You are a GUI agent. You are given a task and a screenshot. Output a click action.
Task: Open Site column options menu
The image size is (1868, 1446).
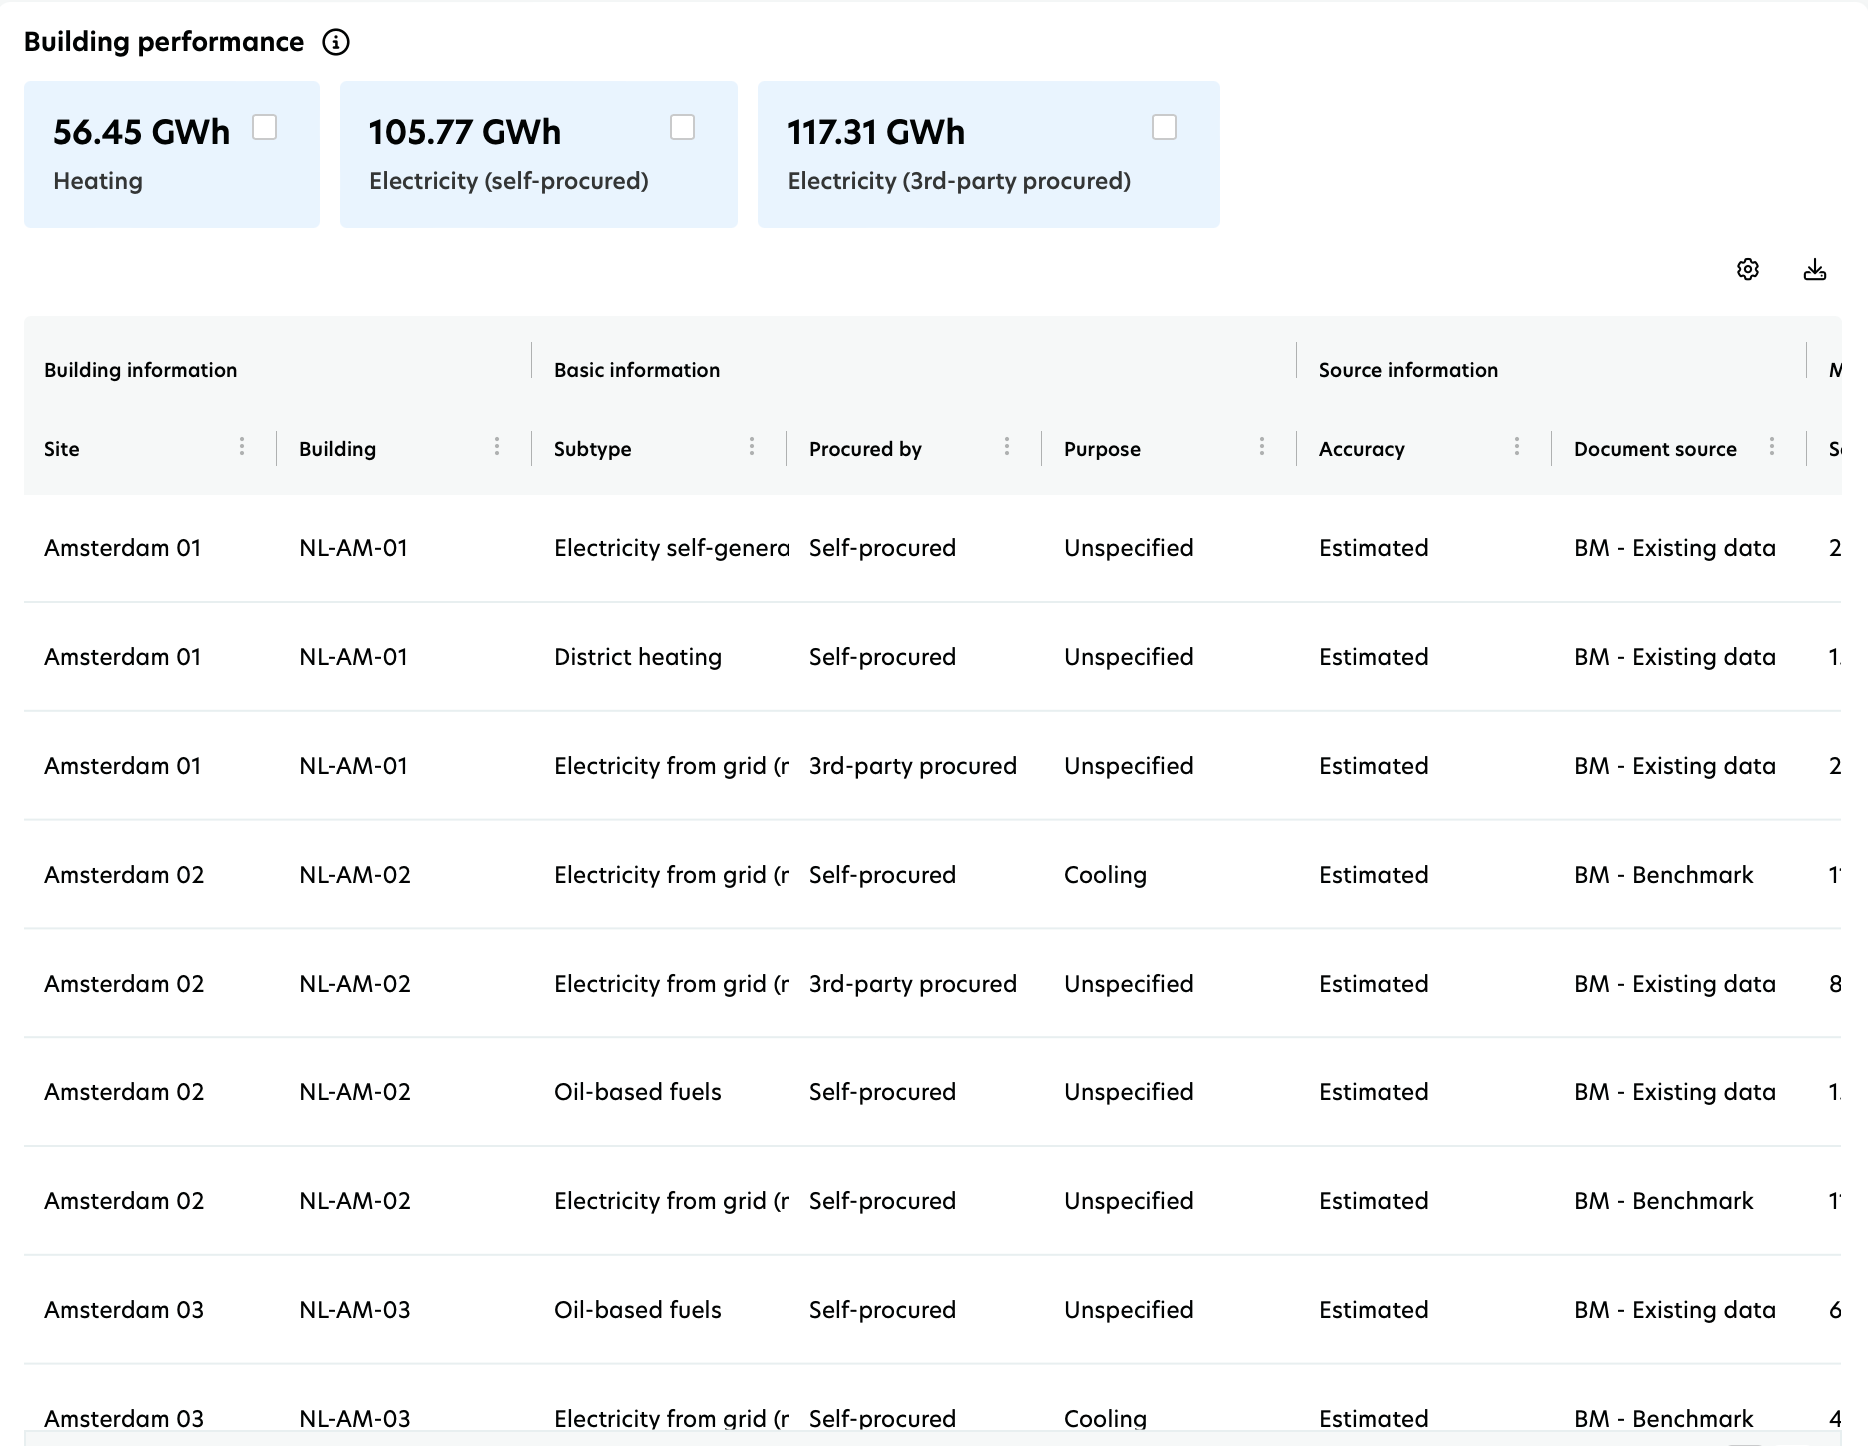pos(242,446)
